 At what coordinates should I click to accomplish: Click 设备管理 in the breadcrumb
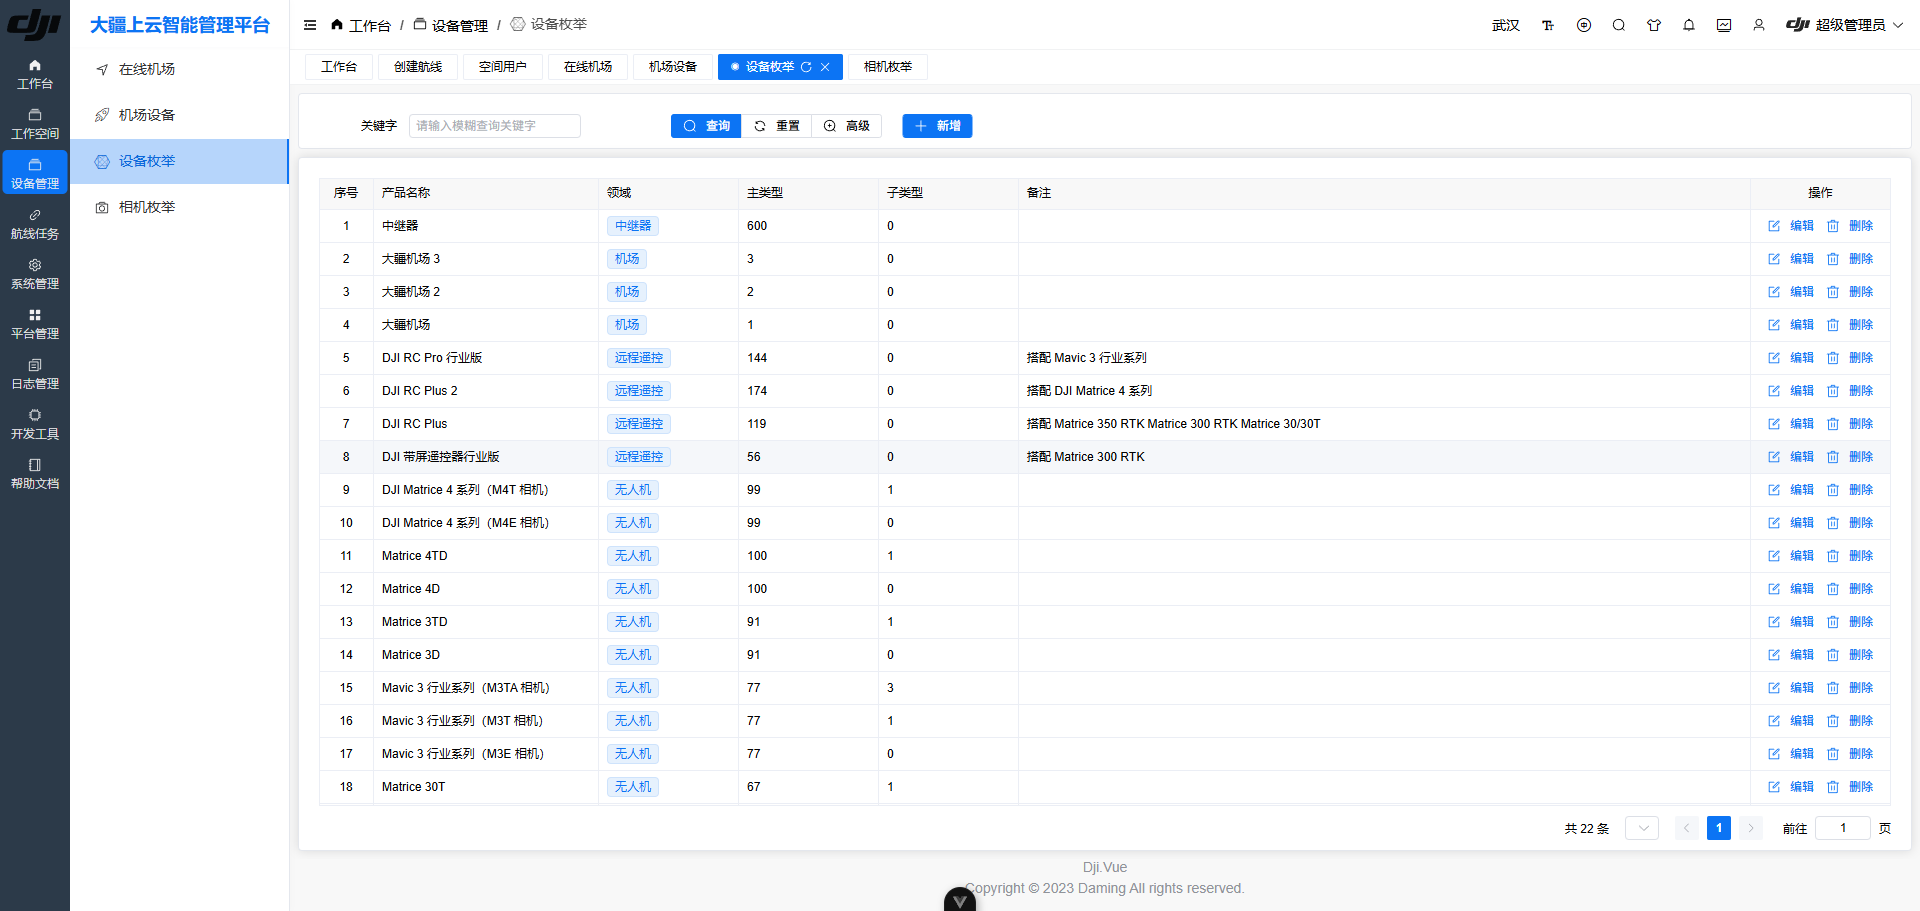(451, 25)
